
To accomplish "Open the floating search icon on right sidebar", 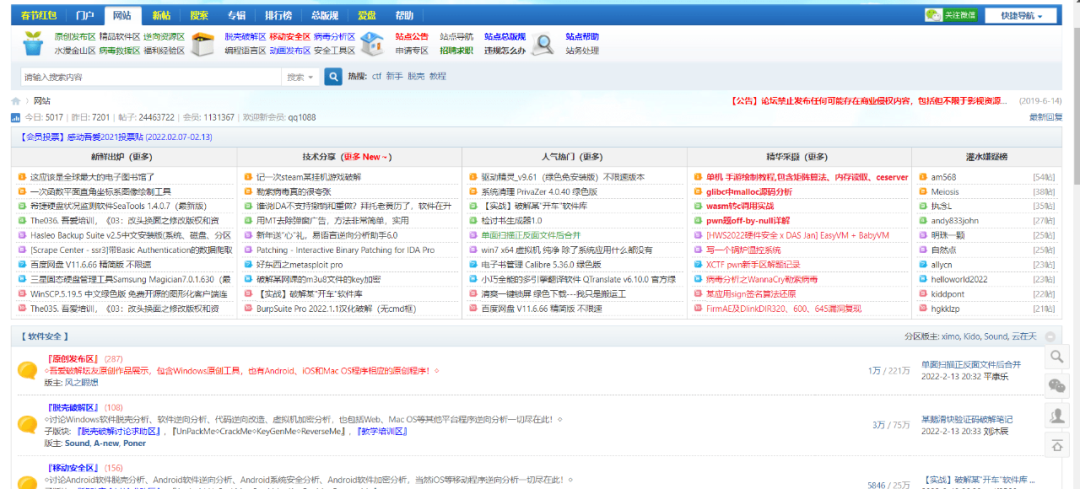I will pos(1057,357).
